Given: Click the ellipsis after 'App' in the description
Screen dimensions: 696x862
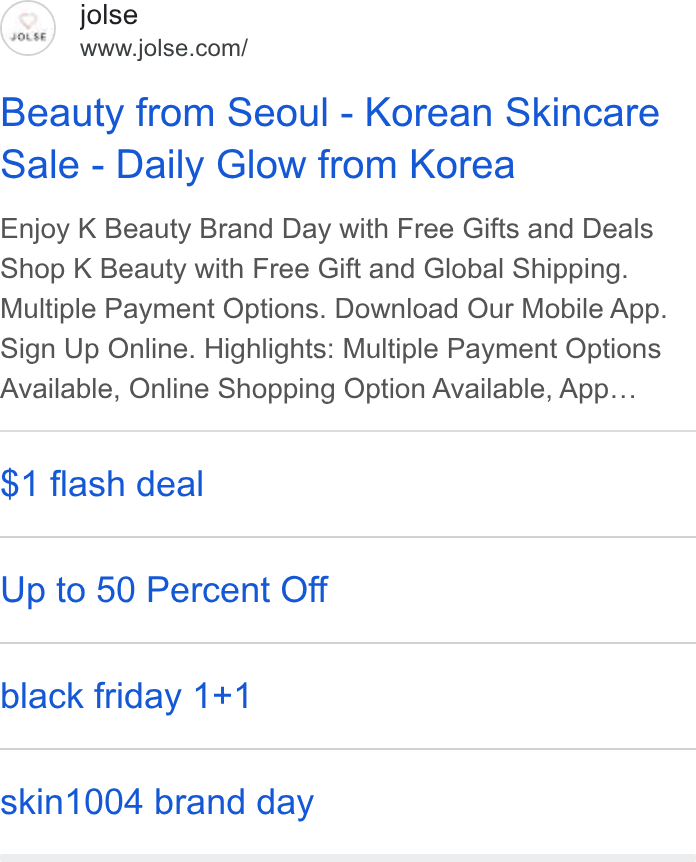Looking at the screenshot, I should (x=623, y=391).
